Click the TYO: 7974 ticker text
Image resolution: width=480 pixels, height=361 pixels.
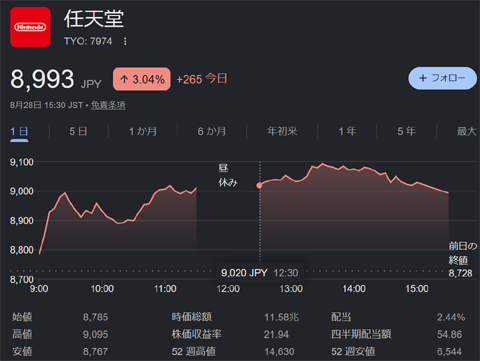pyautogui.click(x=88, y=41)
